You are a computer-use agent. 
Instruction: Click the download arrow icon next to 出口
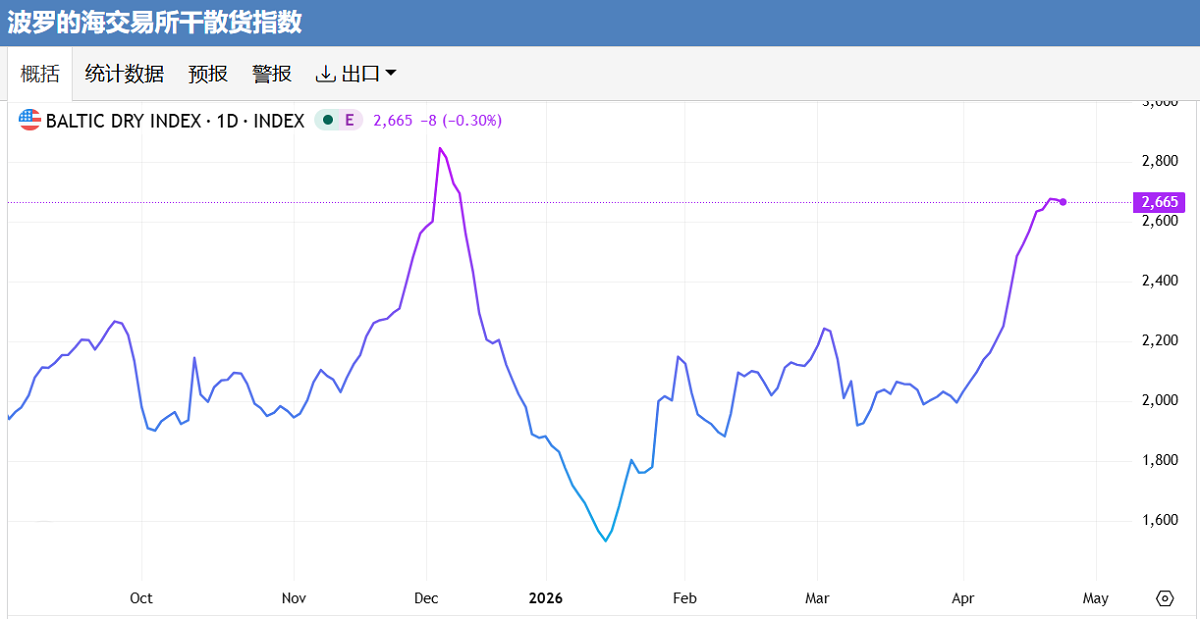[x=325, y=74]
